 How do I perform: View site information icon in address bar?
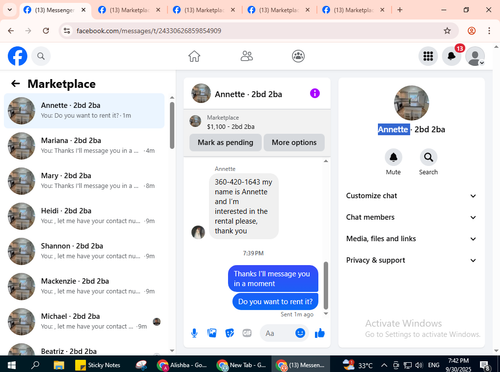coord(67,31)
